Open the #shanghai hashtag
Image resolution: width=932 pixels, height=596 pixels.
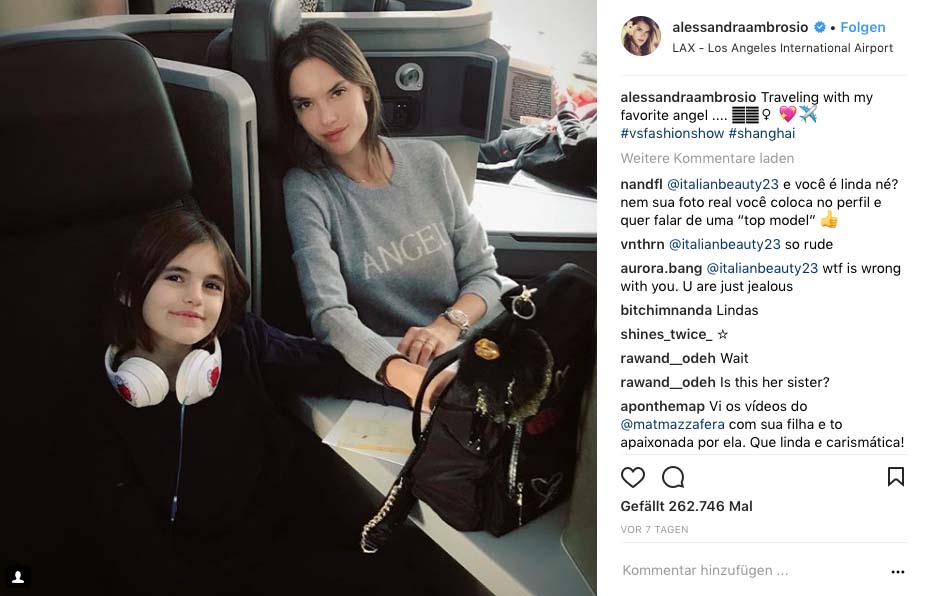coord(762,133)
